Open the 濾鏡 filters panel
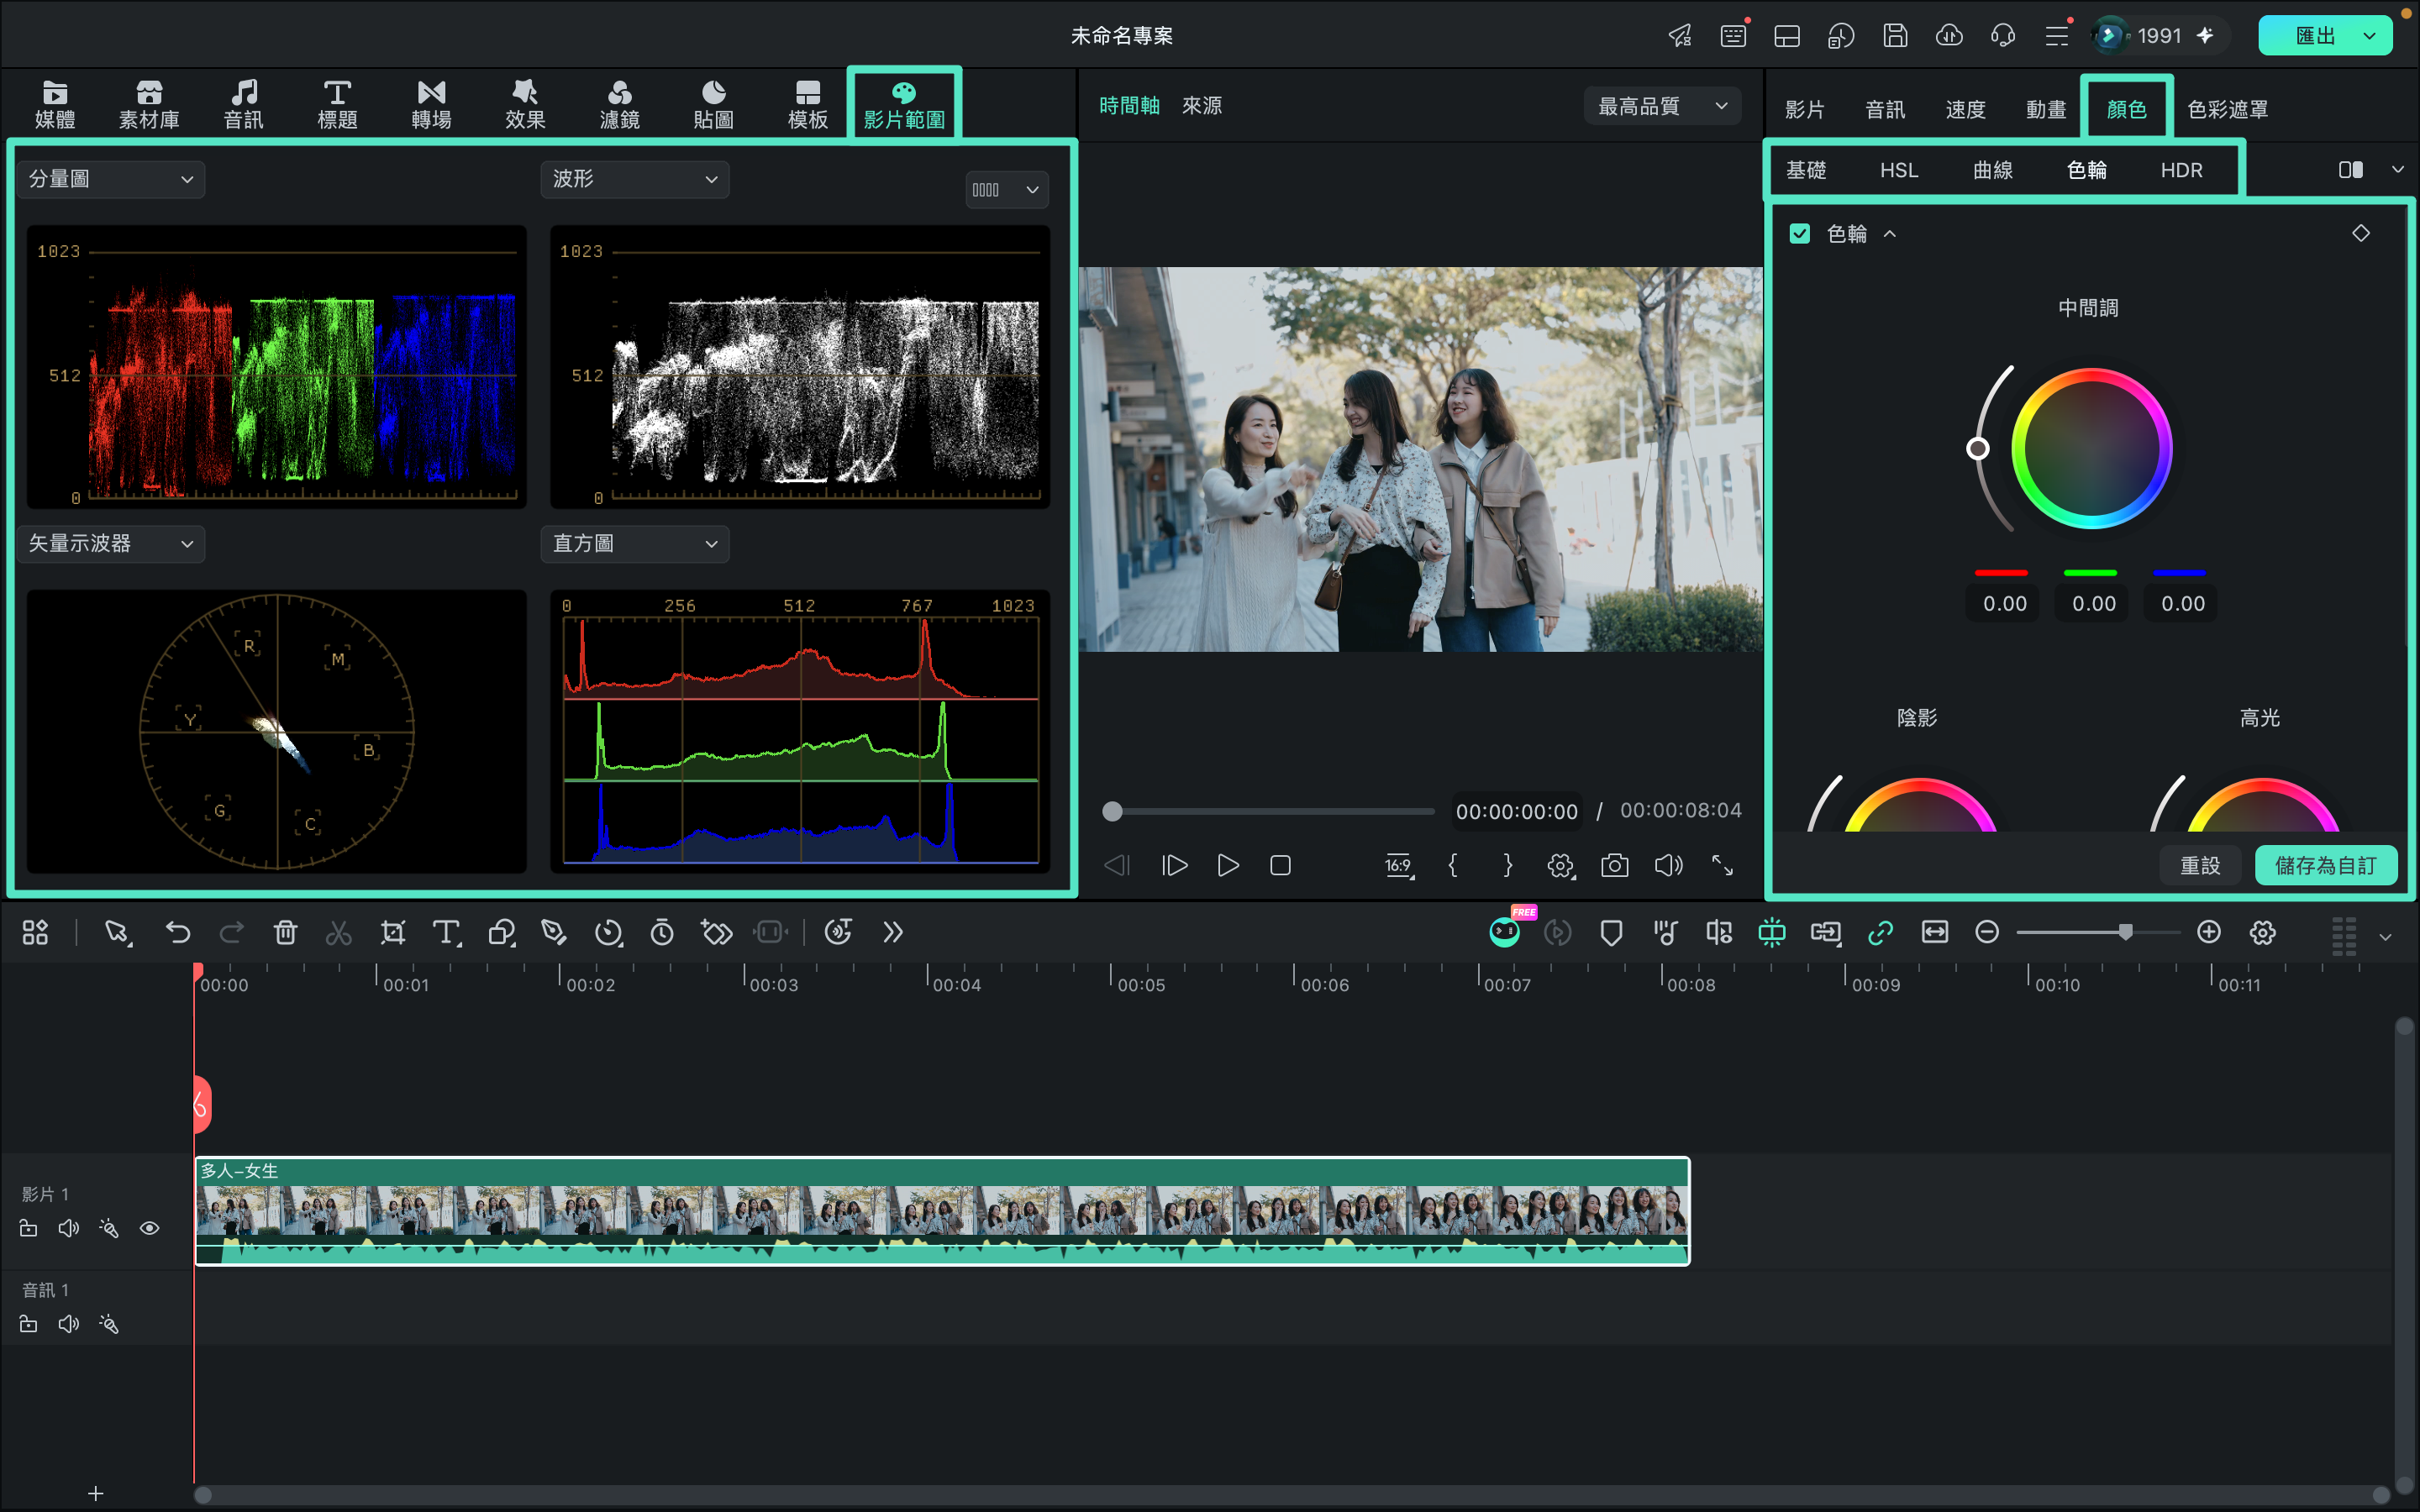2420x1512 pixels. (x=619, y=104)
